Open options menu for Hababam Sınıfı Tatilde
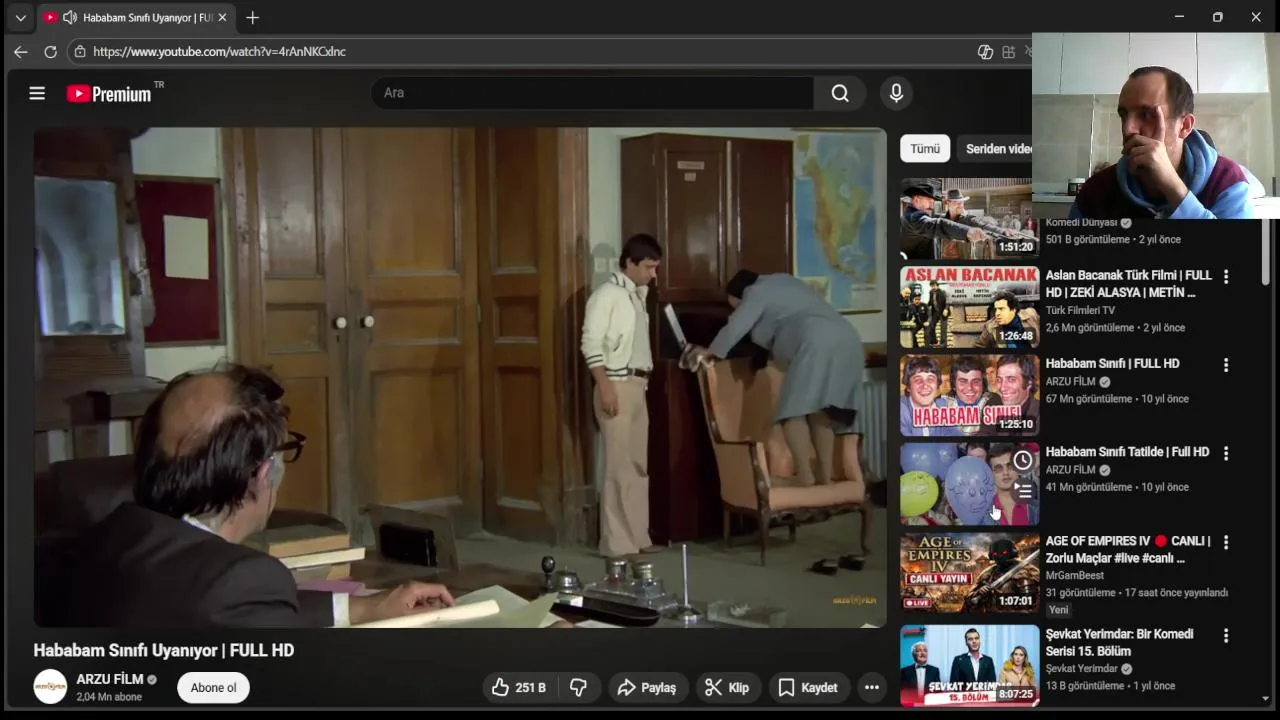 coord(1225,453)
